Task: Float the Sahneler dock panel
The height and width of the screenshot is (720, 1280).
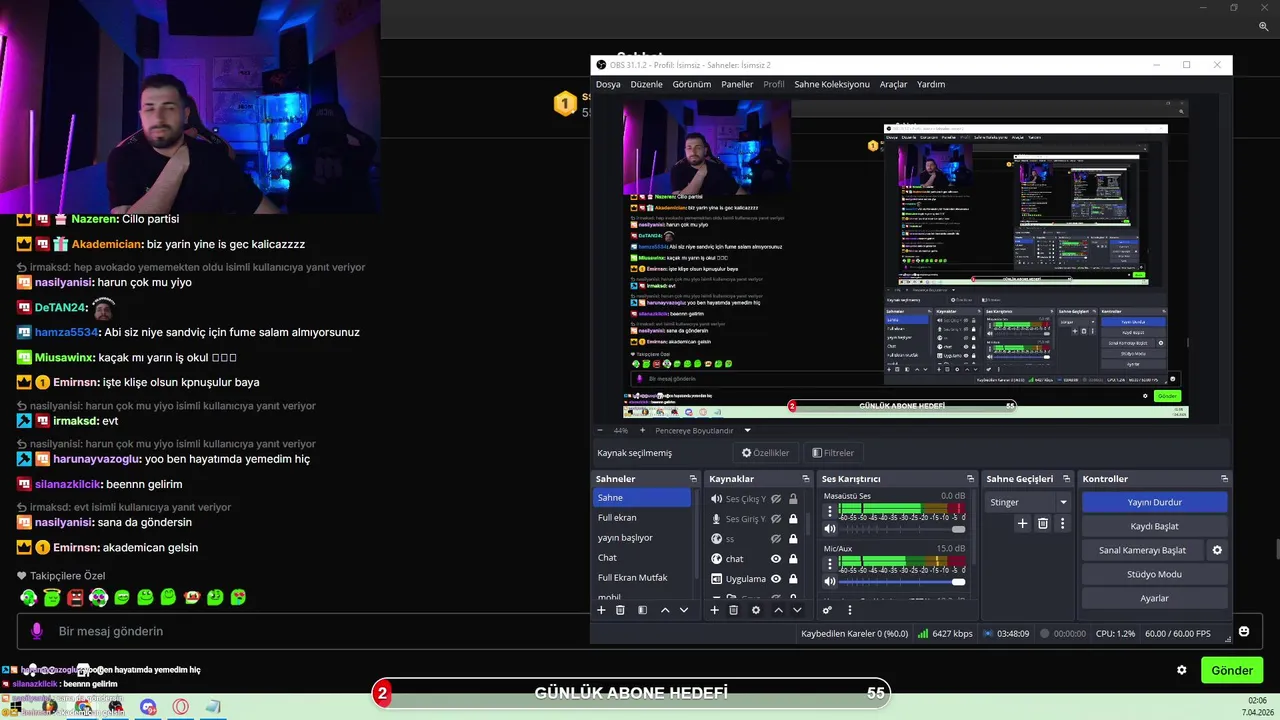Action: tap(693, 479)
